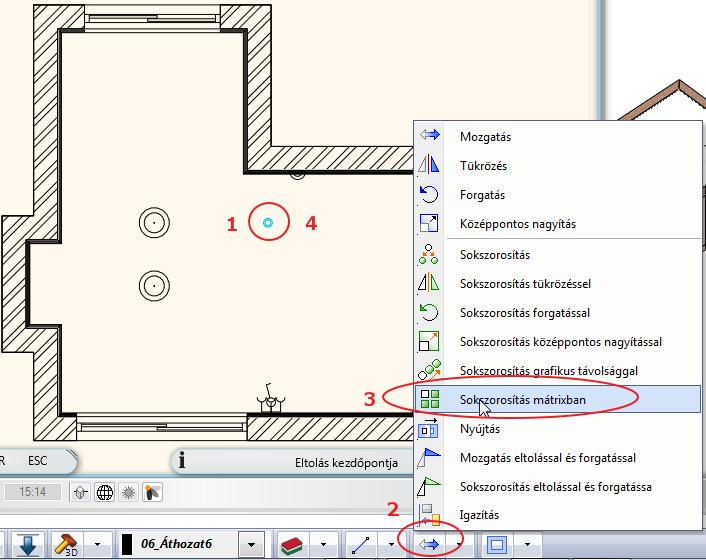The width and height of the screenshot is (706, 560).
Task: Open the material brick dropdown arrow
Action: click(323, 545)
